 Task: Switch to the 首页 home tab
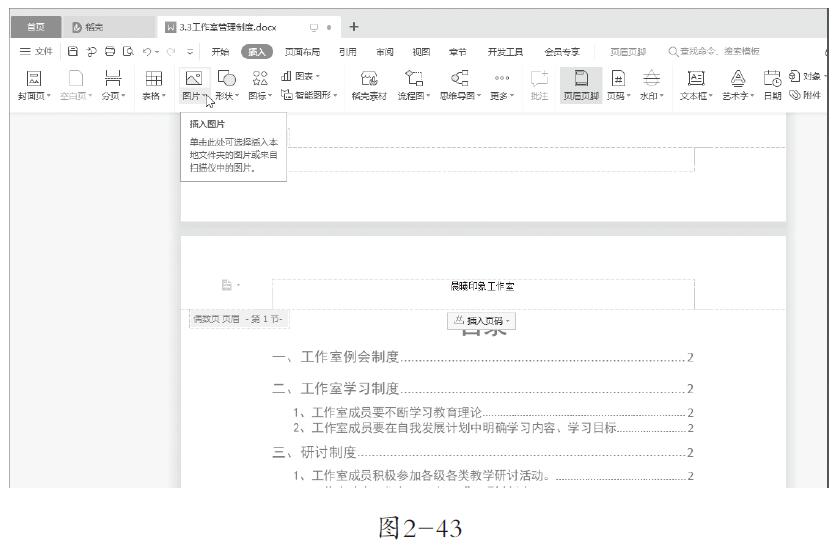(36, 27)
